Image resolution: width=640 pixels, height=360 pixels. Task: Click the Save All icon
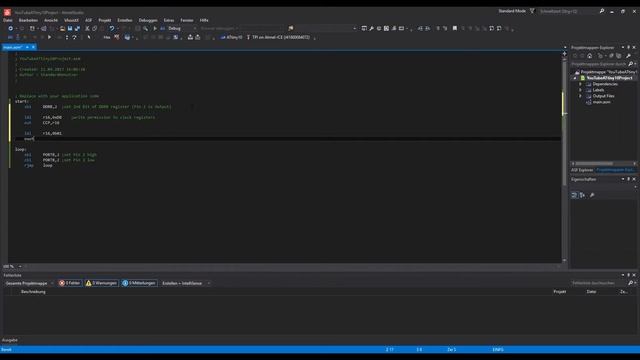coord(77,29)
